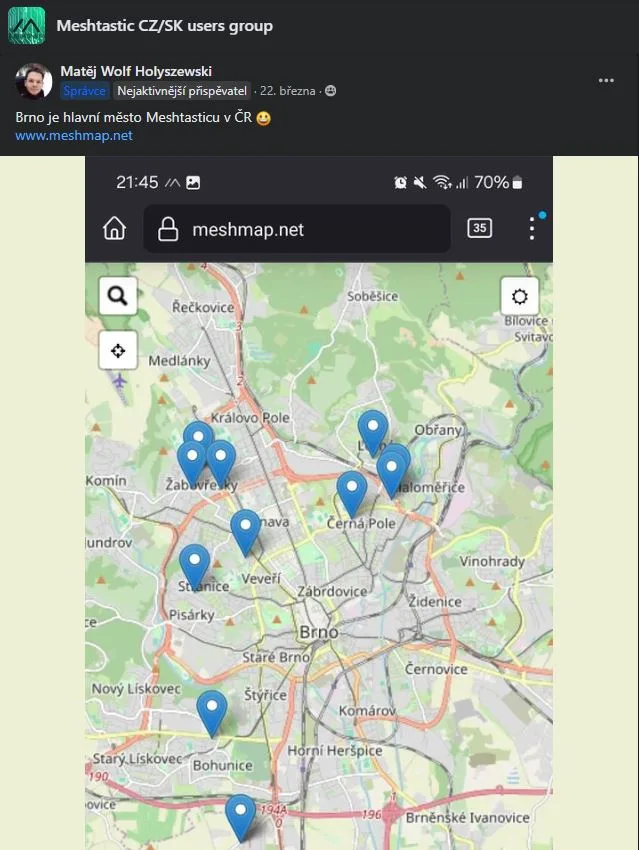The image size is (639, 850).
Task: Click the Staré Brno map label
Action: point(276,658)
